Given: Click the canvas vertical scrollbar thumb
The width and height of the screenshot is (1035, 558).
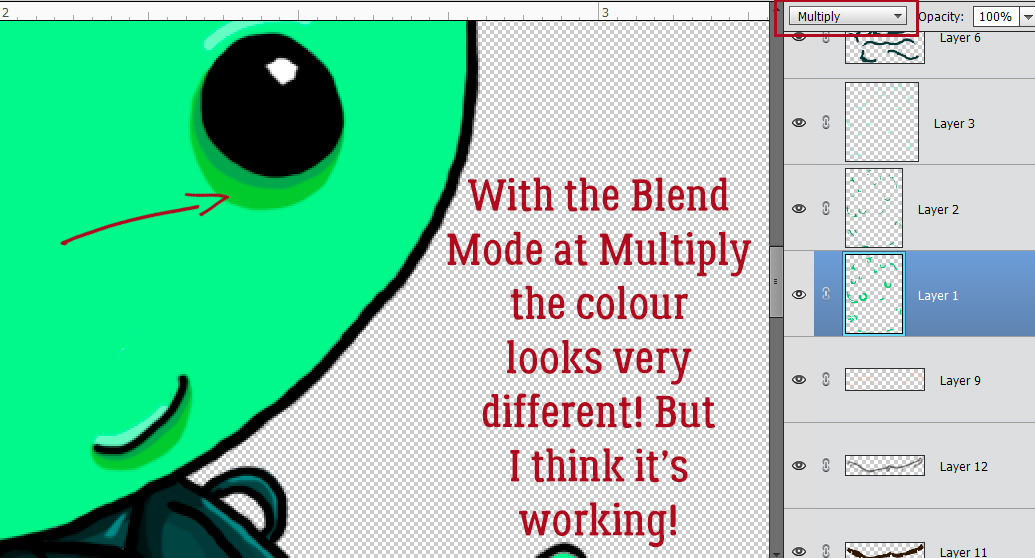Looking at the screenshot, I should (x=776, y=283).
